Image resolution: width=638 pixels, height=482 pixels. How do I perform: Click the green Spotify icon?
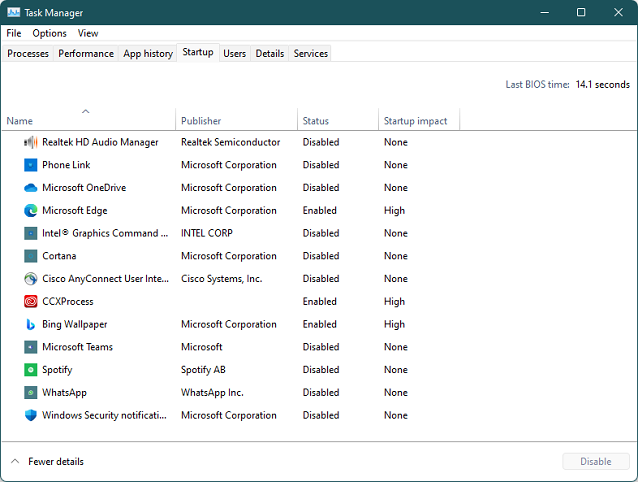tap(31, 370)
